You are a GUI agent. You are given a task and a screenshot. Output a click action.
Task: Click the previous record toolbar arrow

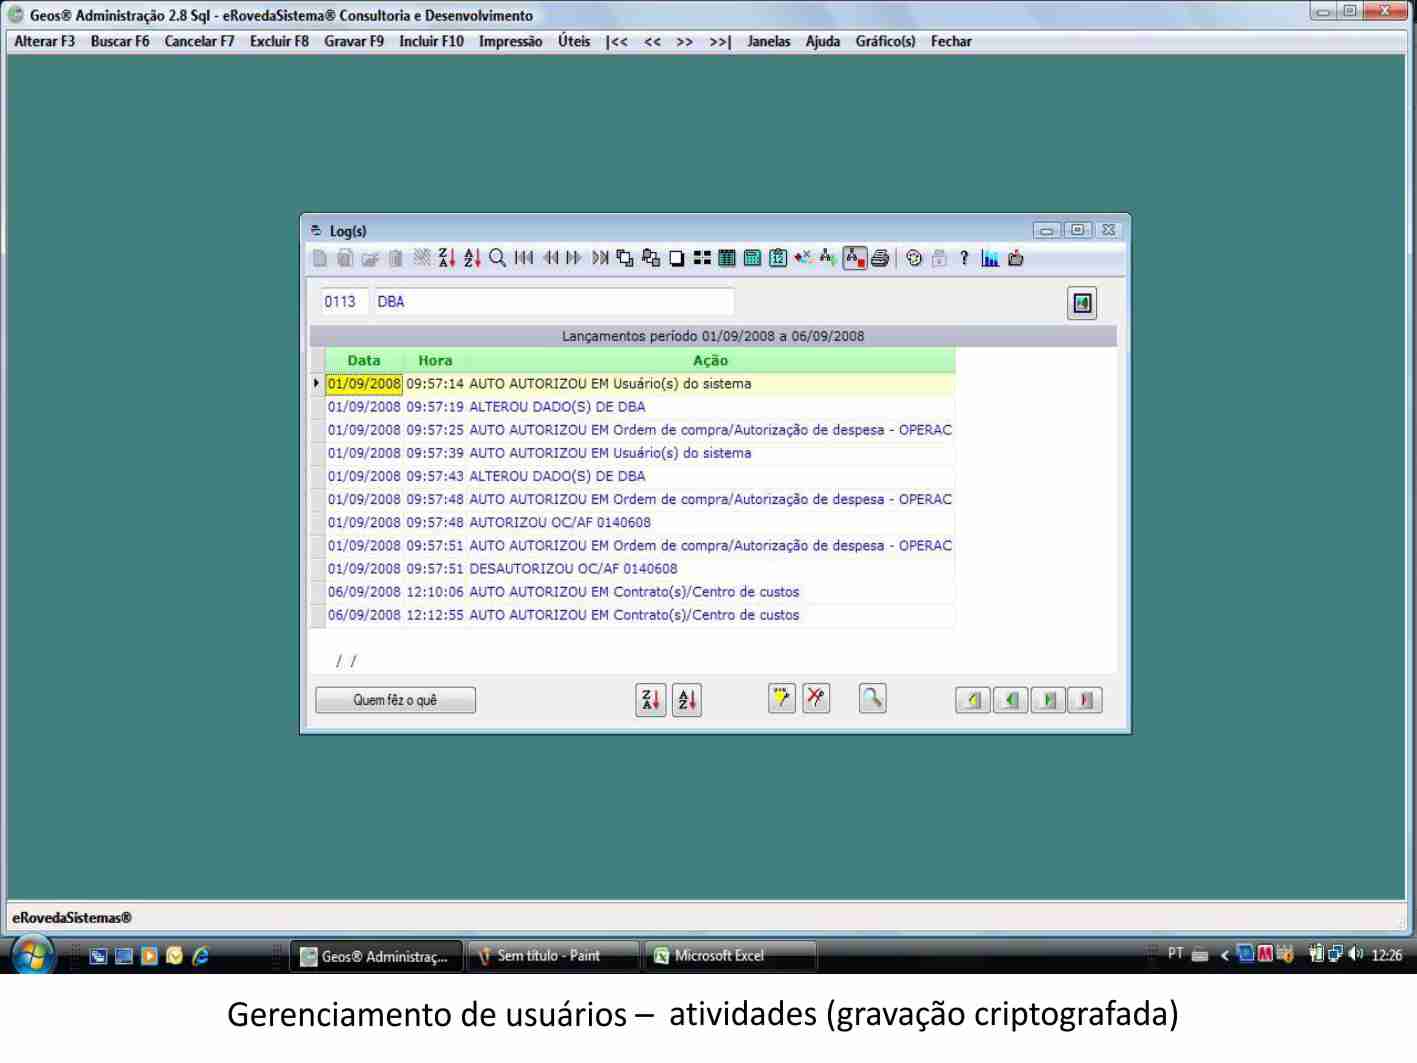[x=550, y=258]
